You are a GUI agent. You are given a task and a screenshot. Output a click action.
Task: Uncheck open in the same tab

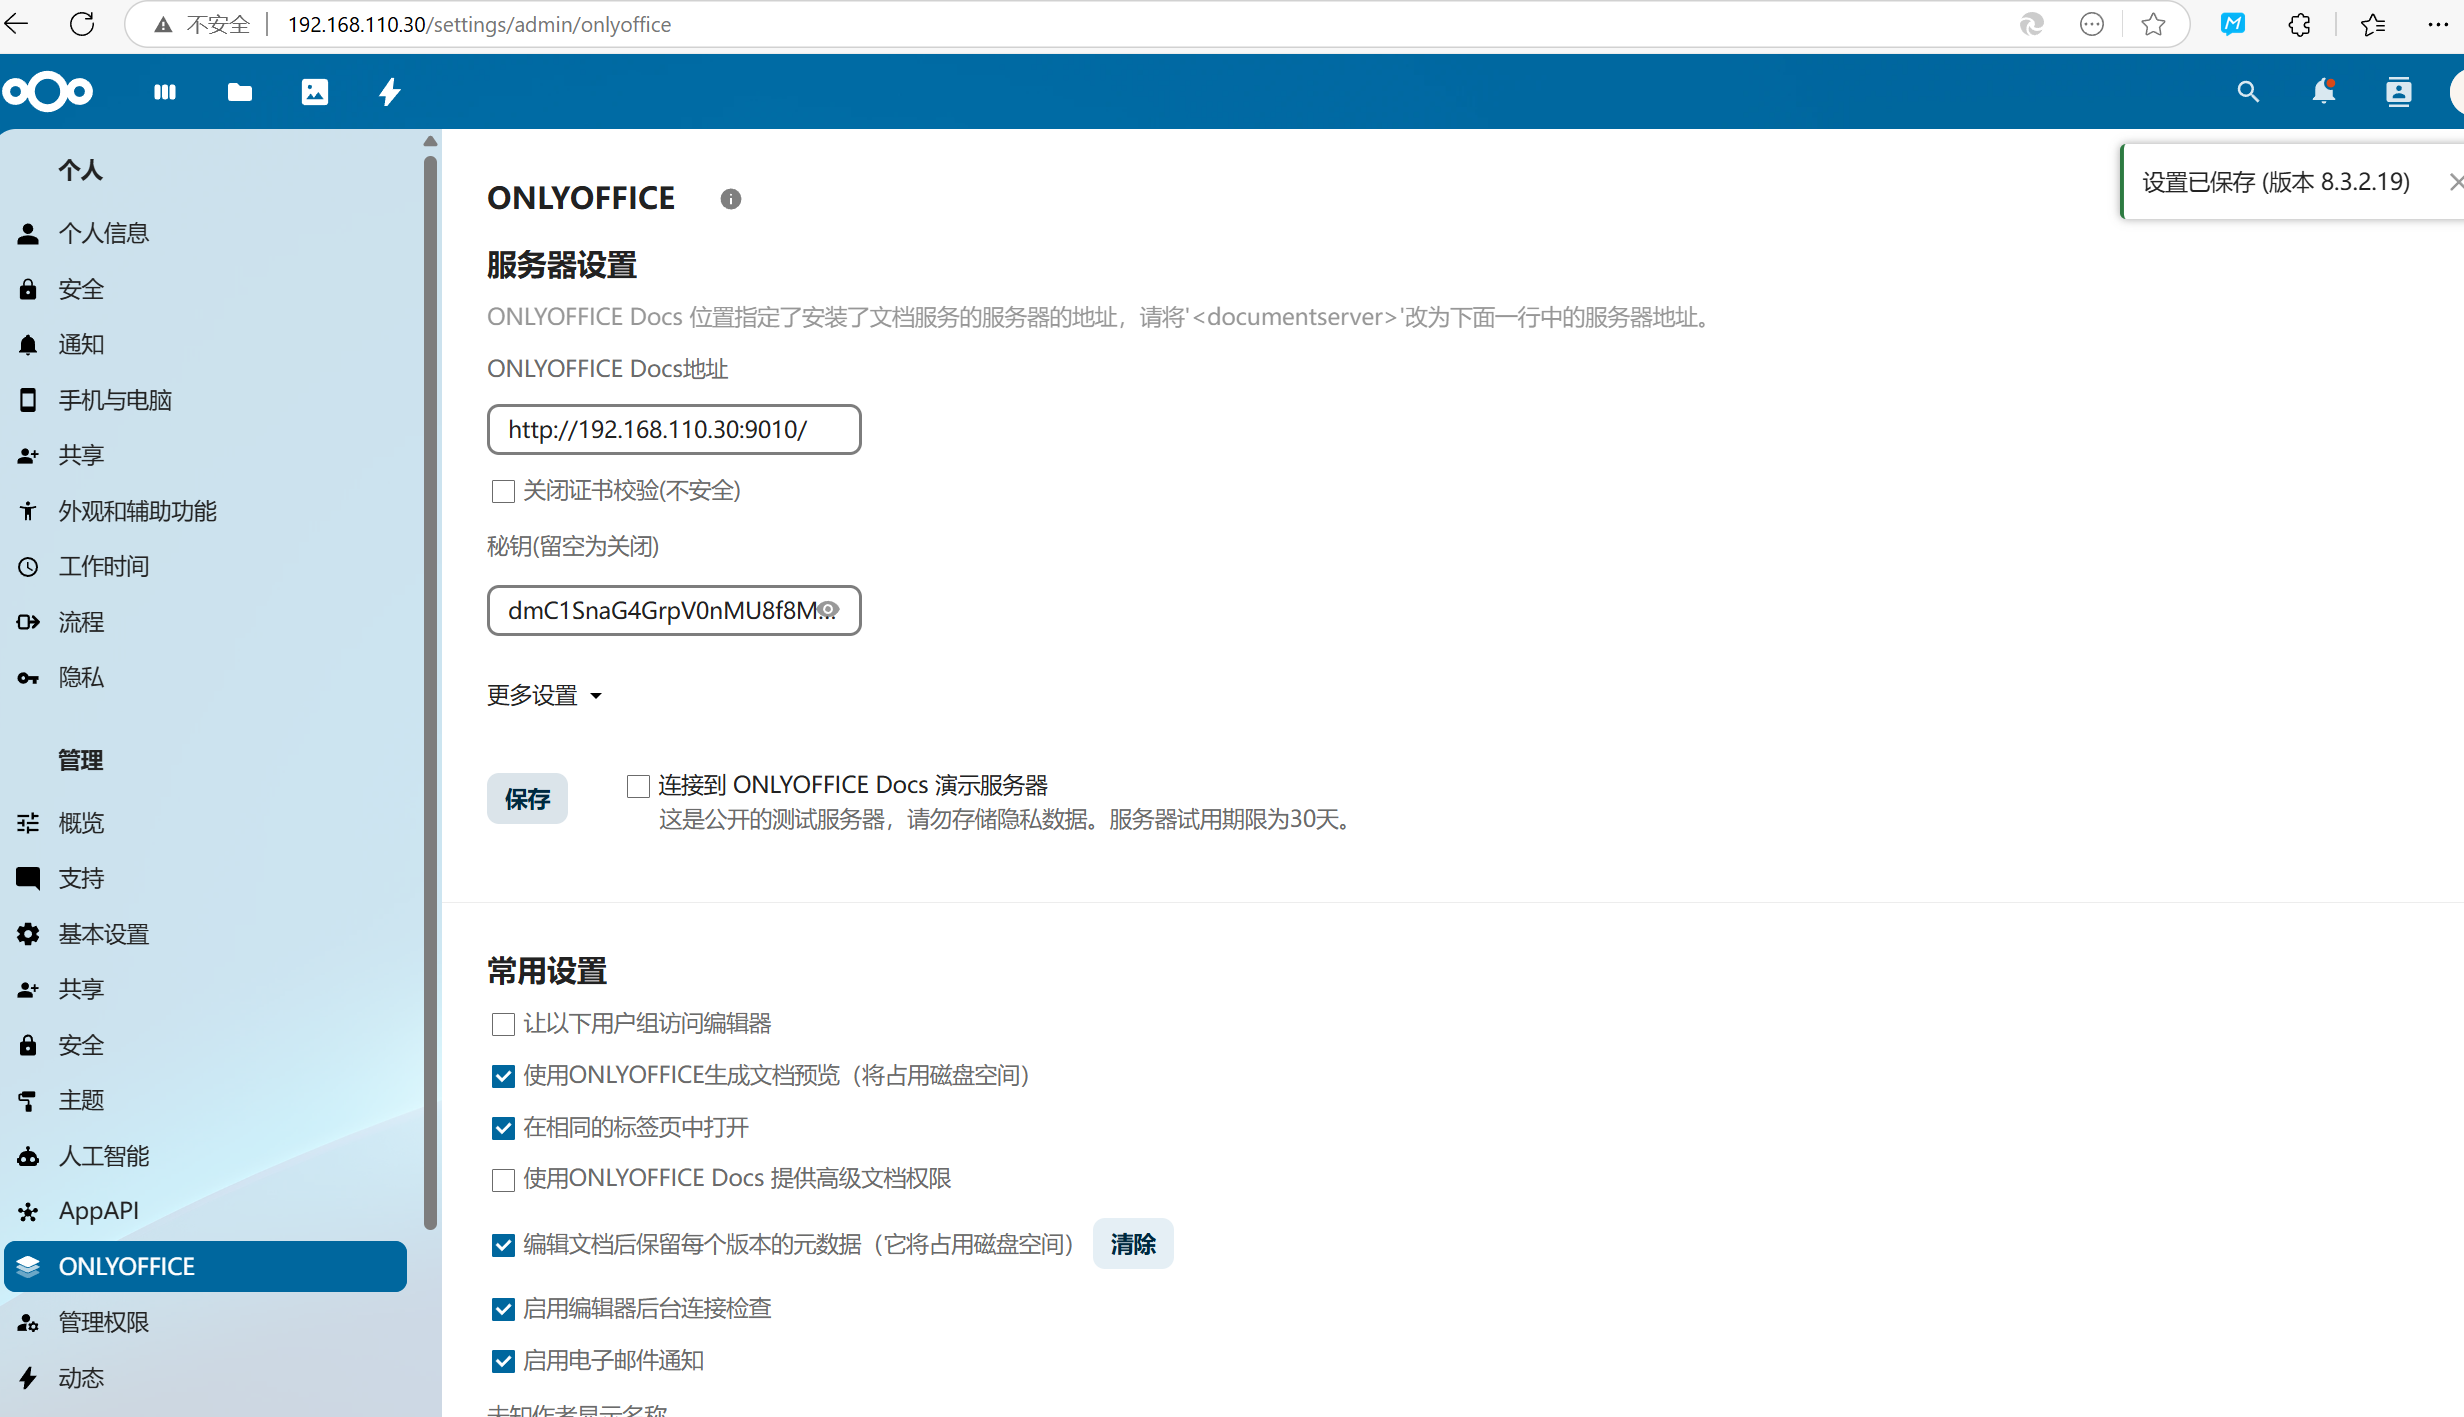click(x=503, y=1128)
